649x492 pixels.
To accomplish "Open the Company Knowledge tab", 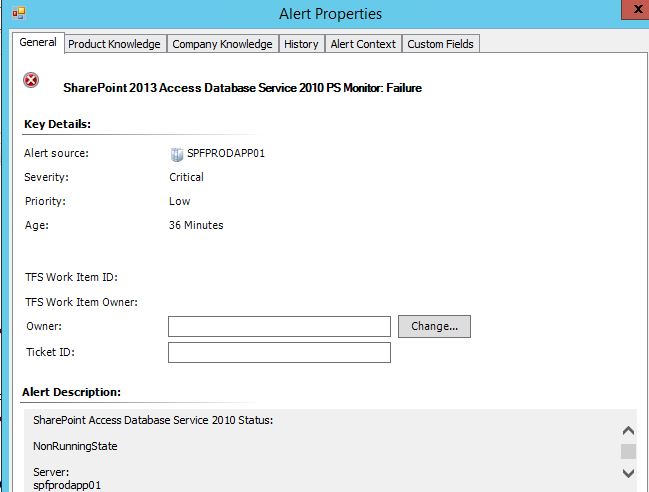I will coord(222,44).
